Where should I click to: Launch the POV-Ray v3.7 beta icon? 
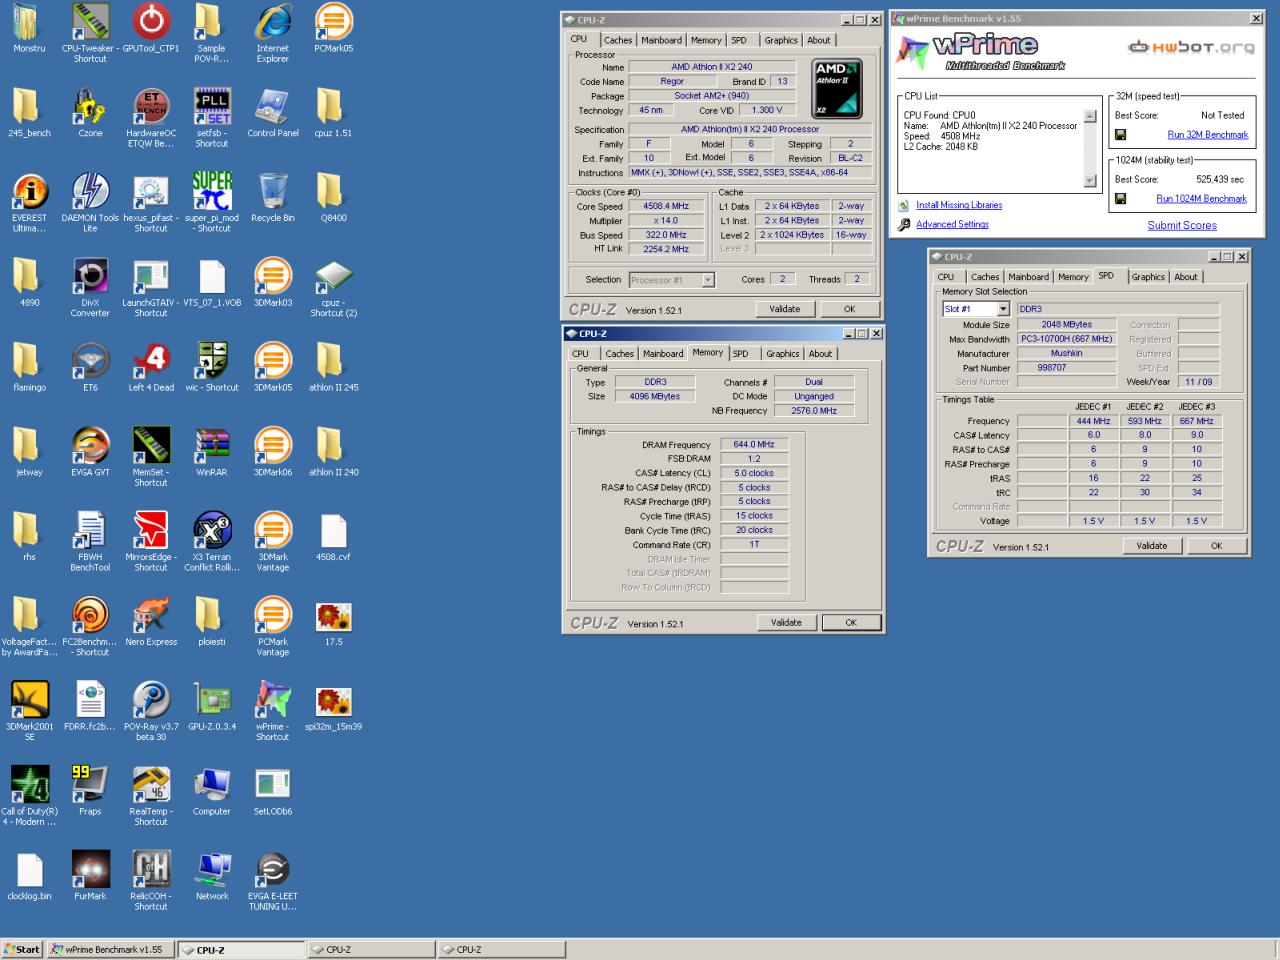[x=151, y=702]
